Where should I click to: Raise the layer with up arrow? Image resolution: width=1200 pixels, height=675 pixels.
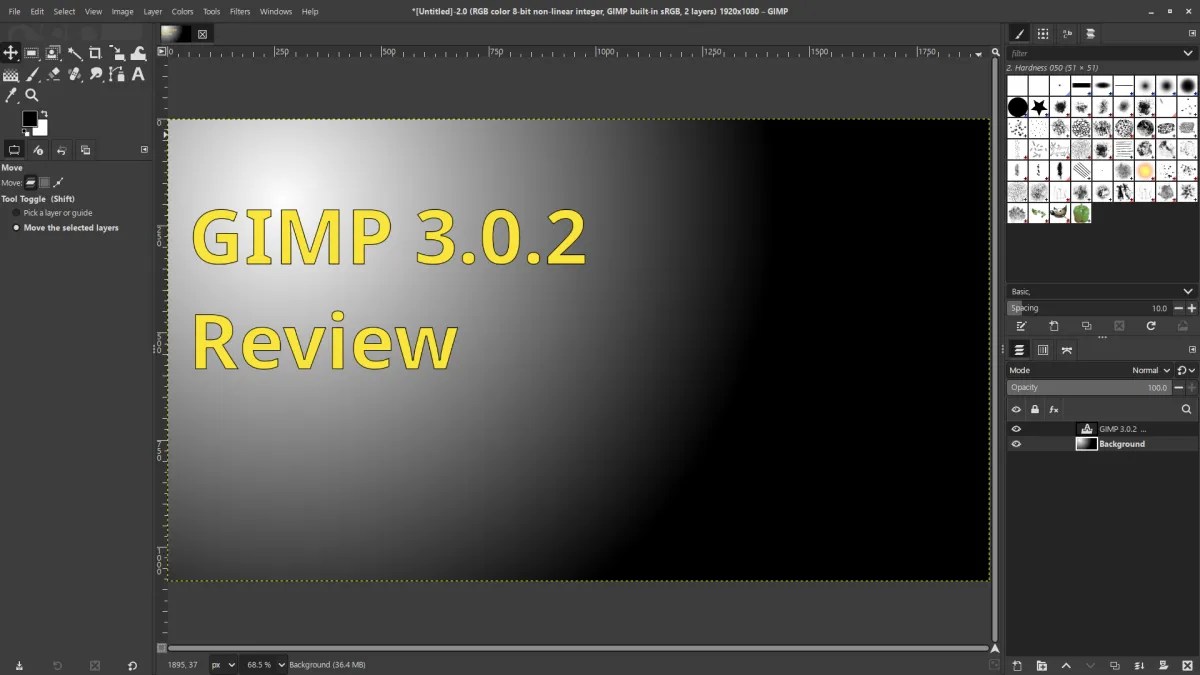pos(1066,666)
